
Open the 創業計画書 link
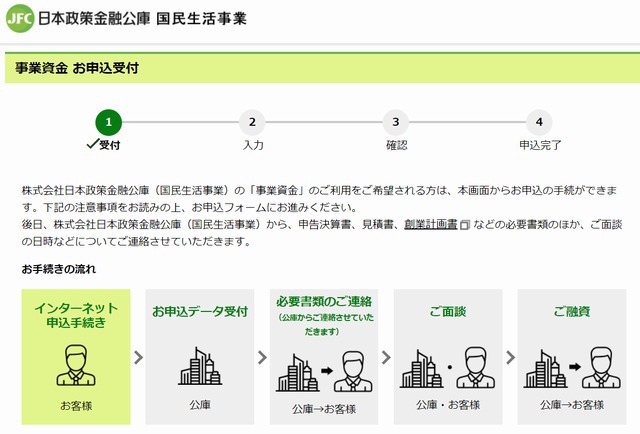431,225
